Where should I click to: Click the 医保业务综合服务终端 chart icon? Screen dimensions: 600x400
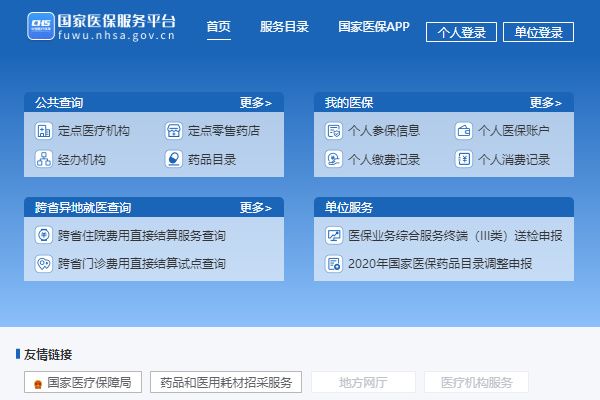[x=334, y=235]
